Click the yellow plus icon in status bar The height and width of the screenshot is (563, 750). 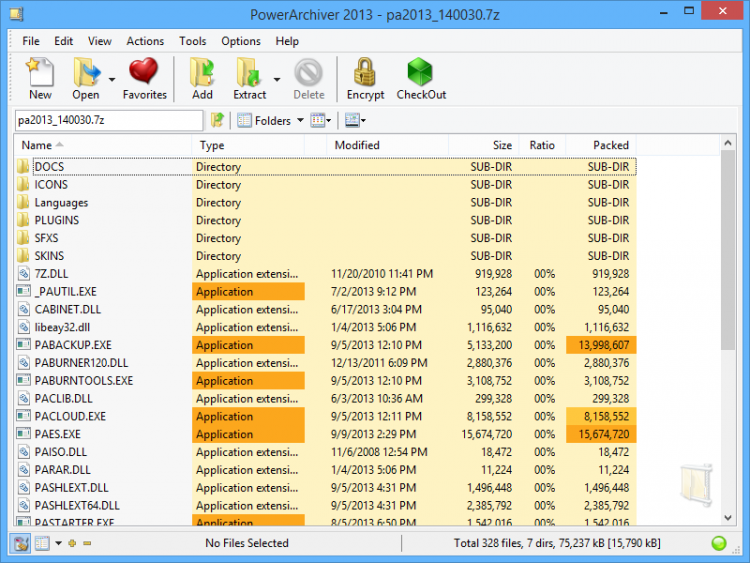click(x=72, y=543)
